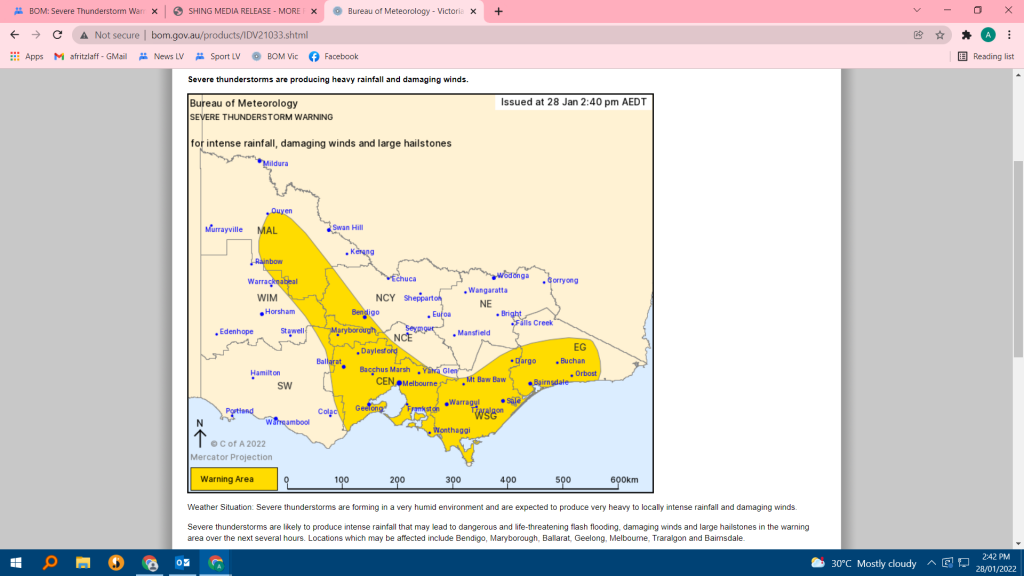Open the Reading list
The height and width of the screenshot is (576, 1024).
[985, 57]
